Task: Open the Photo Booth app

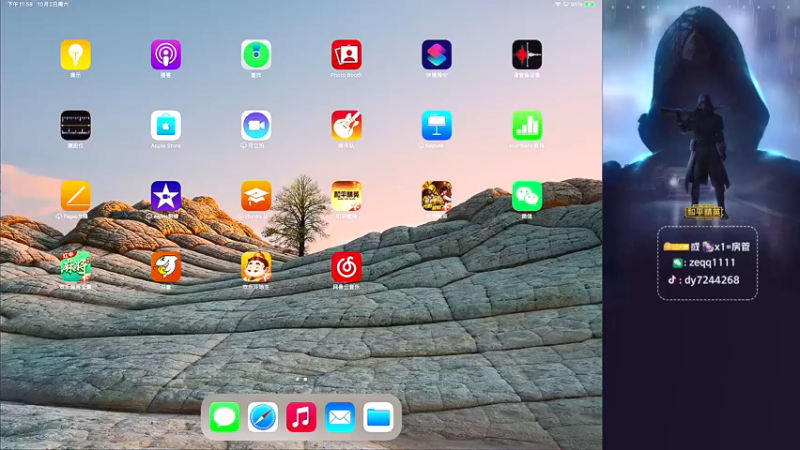Action: [346, 55]
